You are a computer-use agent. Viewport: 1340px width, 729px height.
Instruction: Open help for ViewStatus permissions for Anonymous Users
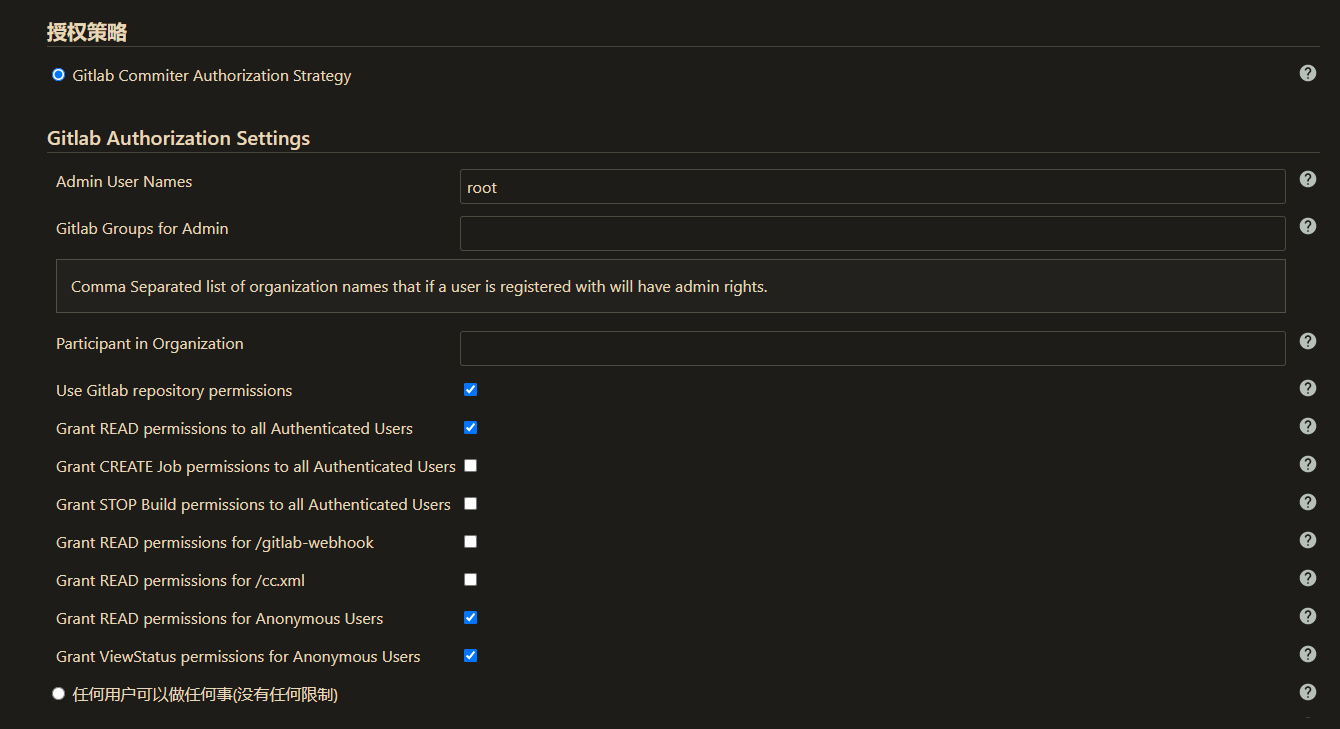click(x=1307, y=654)
